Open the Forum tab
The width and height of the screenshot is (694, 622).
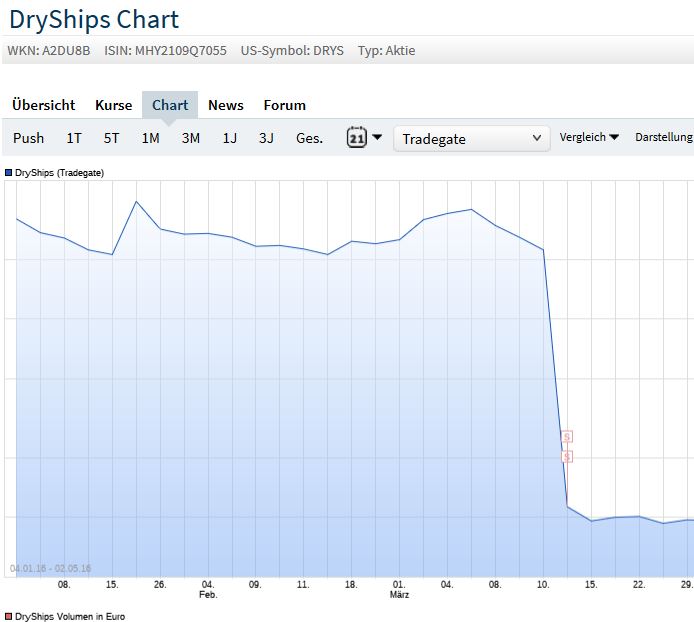click(x=285, y=105)
